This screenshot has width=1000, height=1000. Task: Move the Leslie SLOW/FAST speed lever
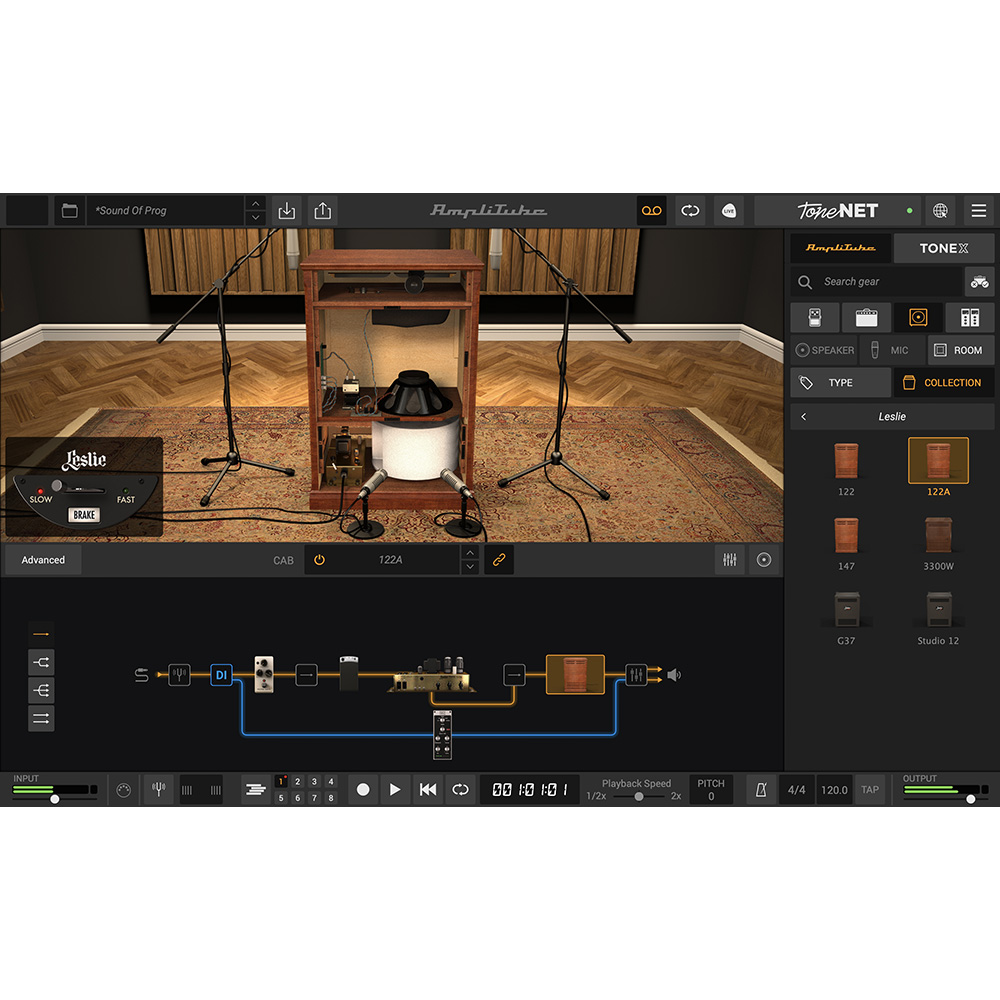pyautogui.click(x=57, y=486)
